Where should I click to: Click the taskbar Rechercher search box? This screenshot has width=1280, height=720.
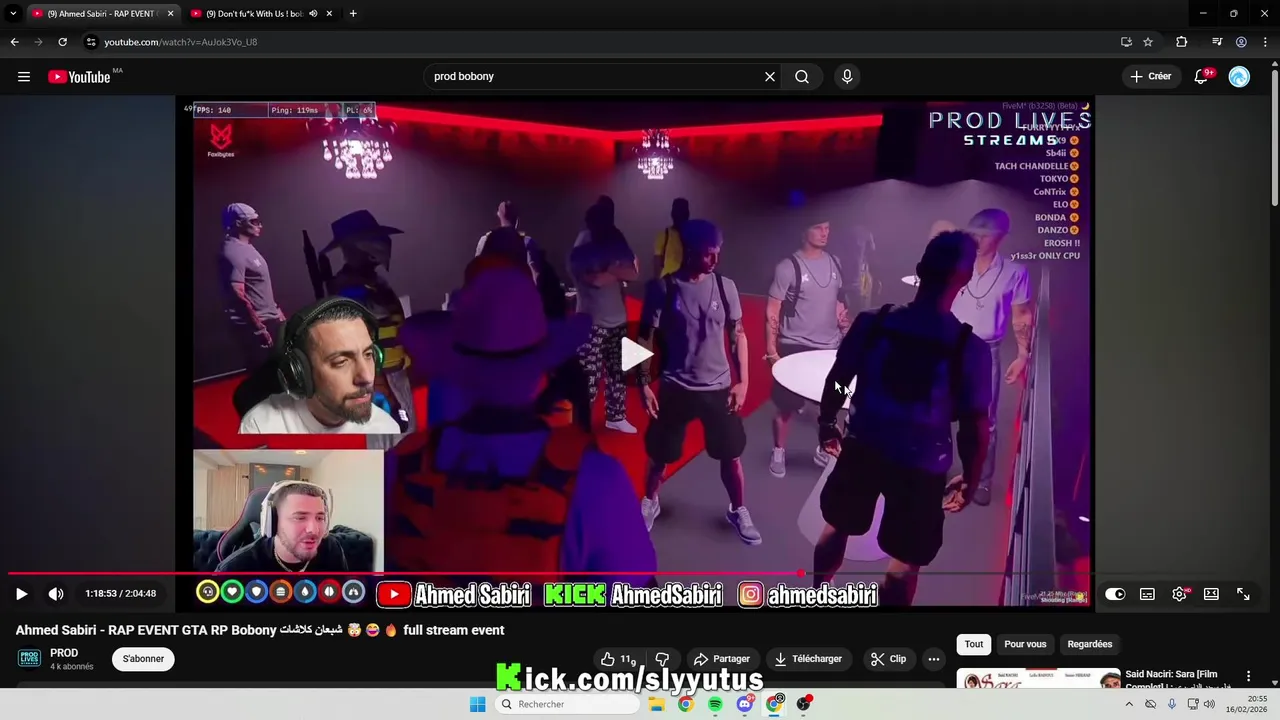(x=567, y=704)
